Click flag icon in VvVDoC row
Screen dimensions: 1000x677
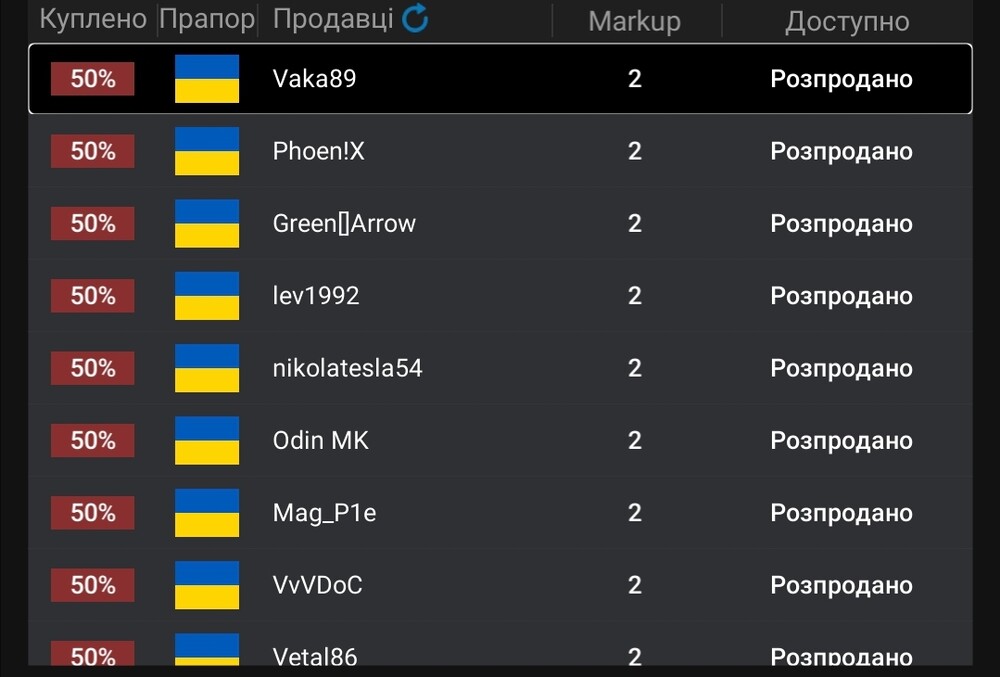207,585
